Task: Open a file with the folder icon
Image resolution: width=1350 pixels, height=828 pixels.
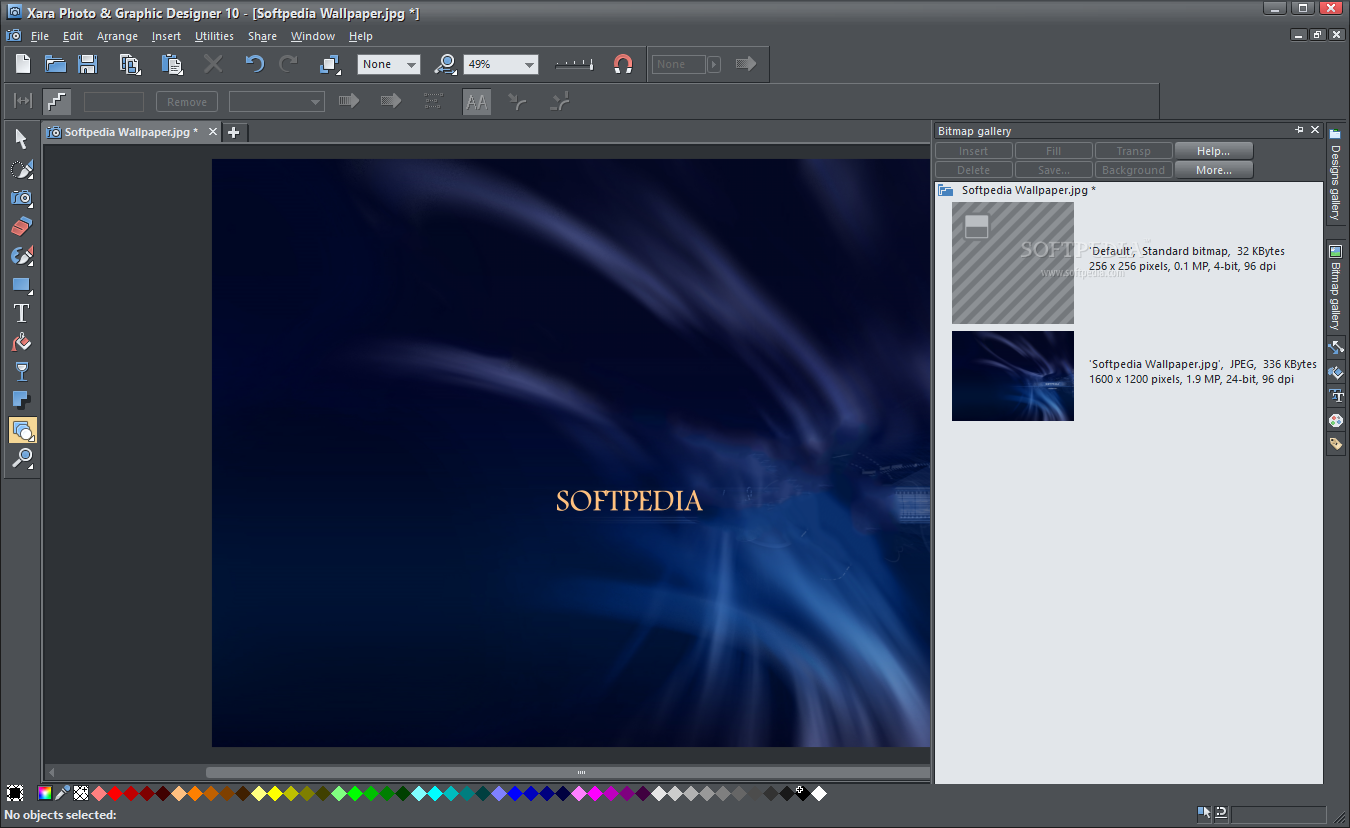Action: tap(55, 64)
